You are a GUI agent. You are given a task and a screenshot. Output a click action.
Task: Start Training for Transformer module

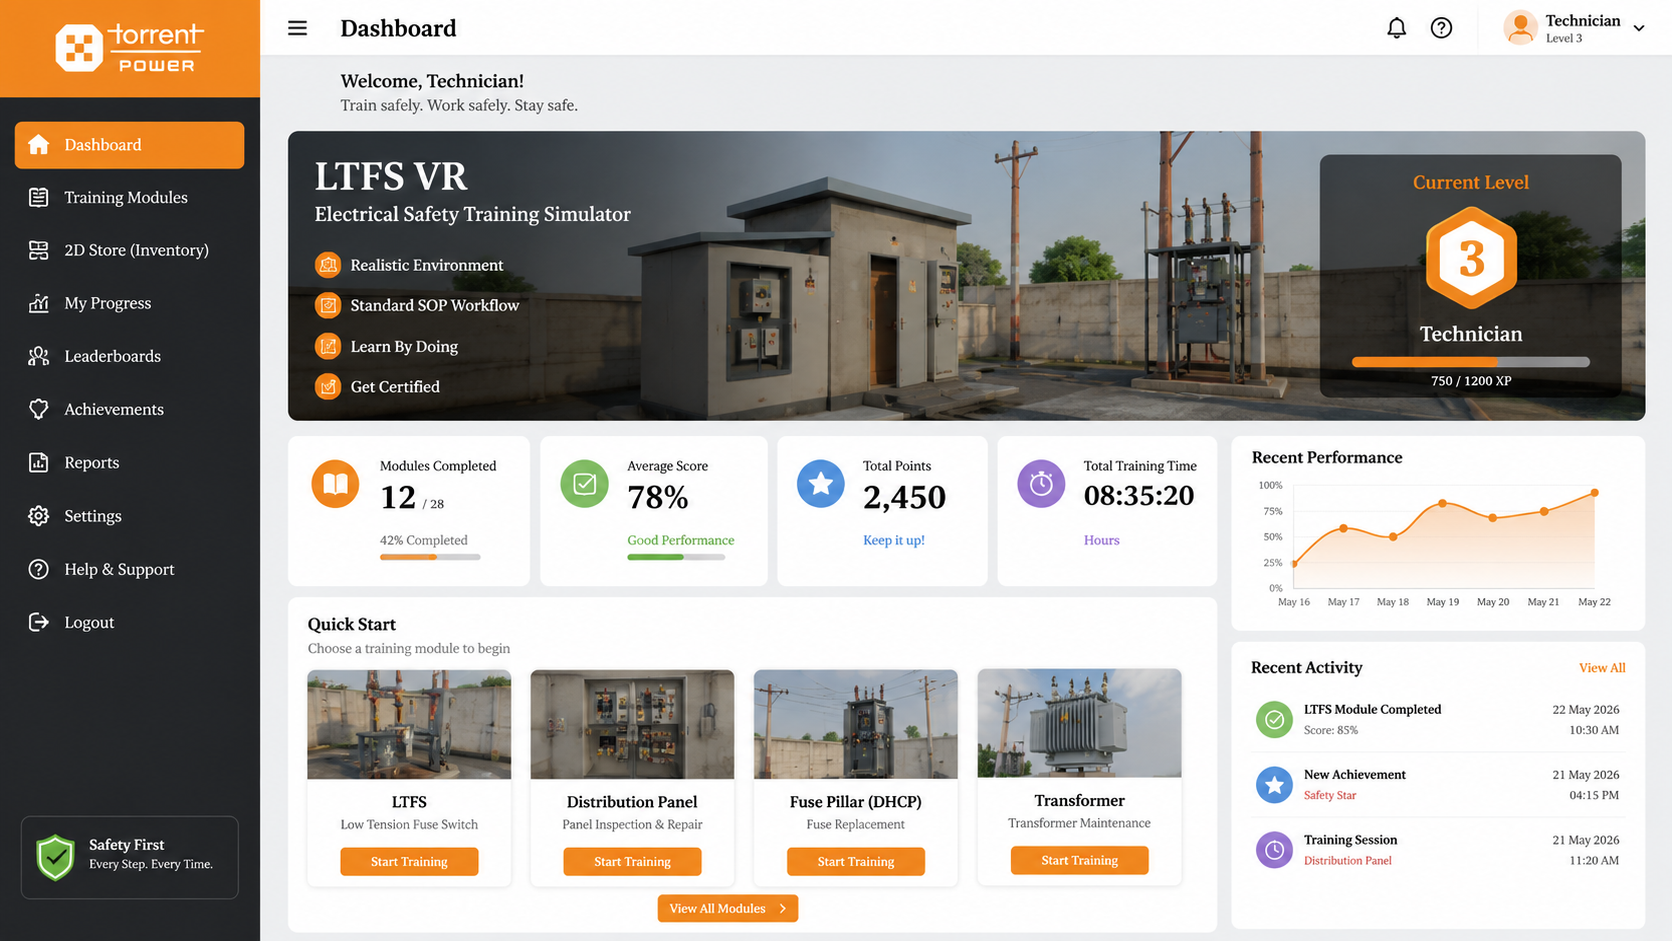point(1079,860)
